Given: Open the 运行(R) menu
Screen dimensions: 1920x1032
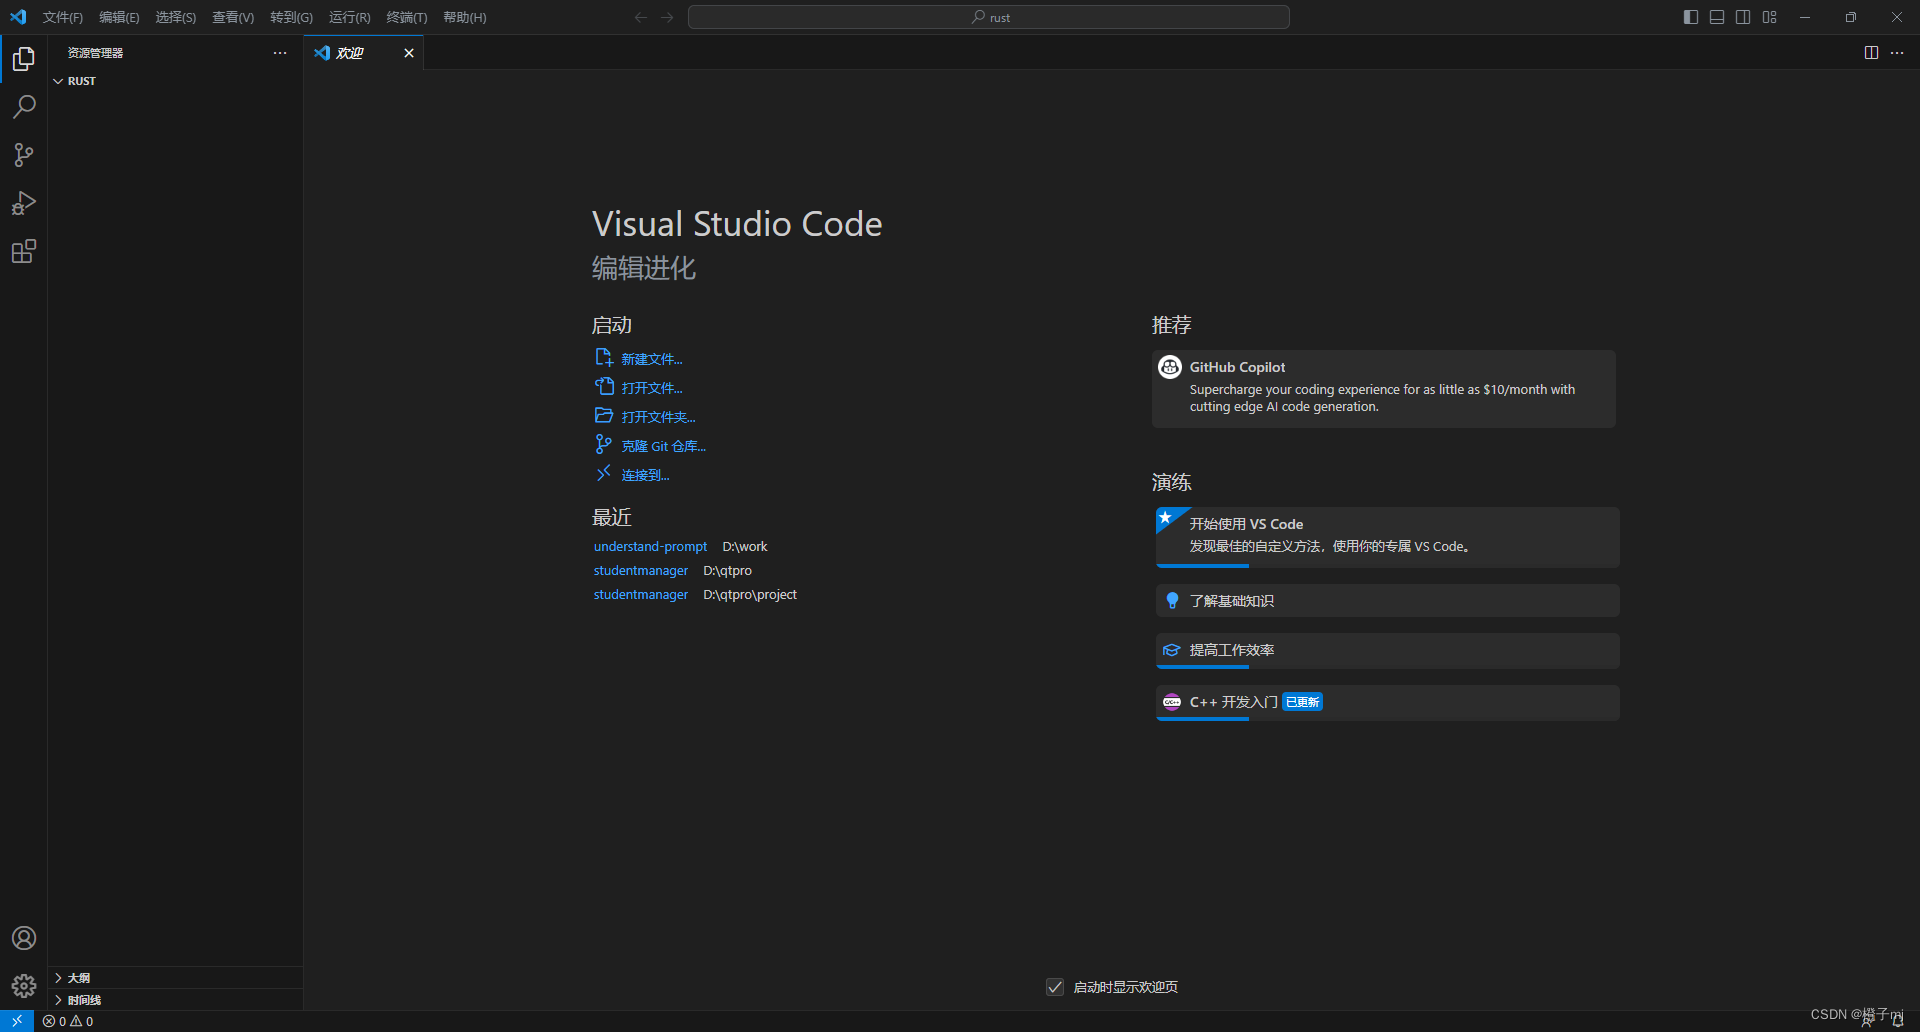Looking at the screenshot, I should point(350,17).
